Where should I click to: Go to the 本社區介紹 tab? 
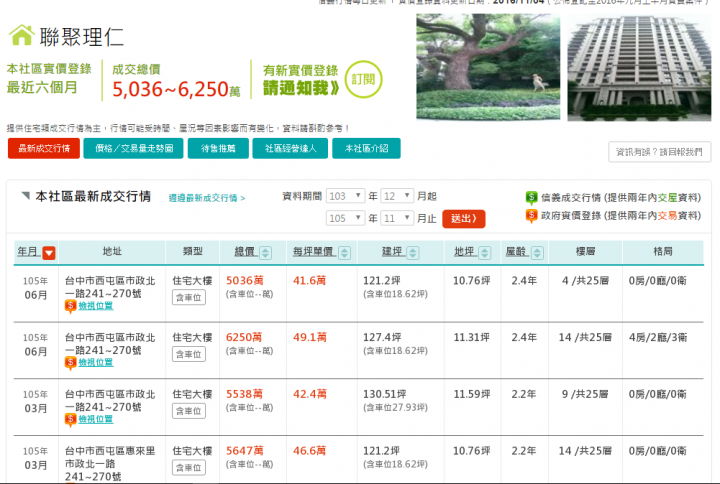pos(366,148)
